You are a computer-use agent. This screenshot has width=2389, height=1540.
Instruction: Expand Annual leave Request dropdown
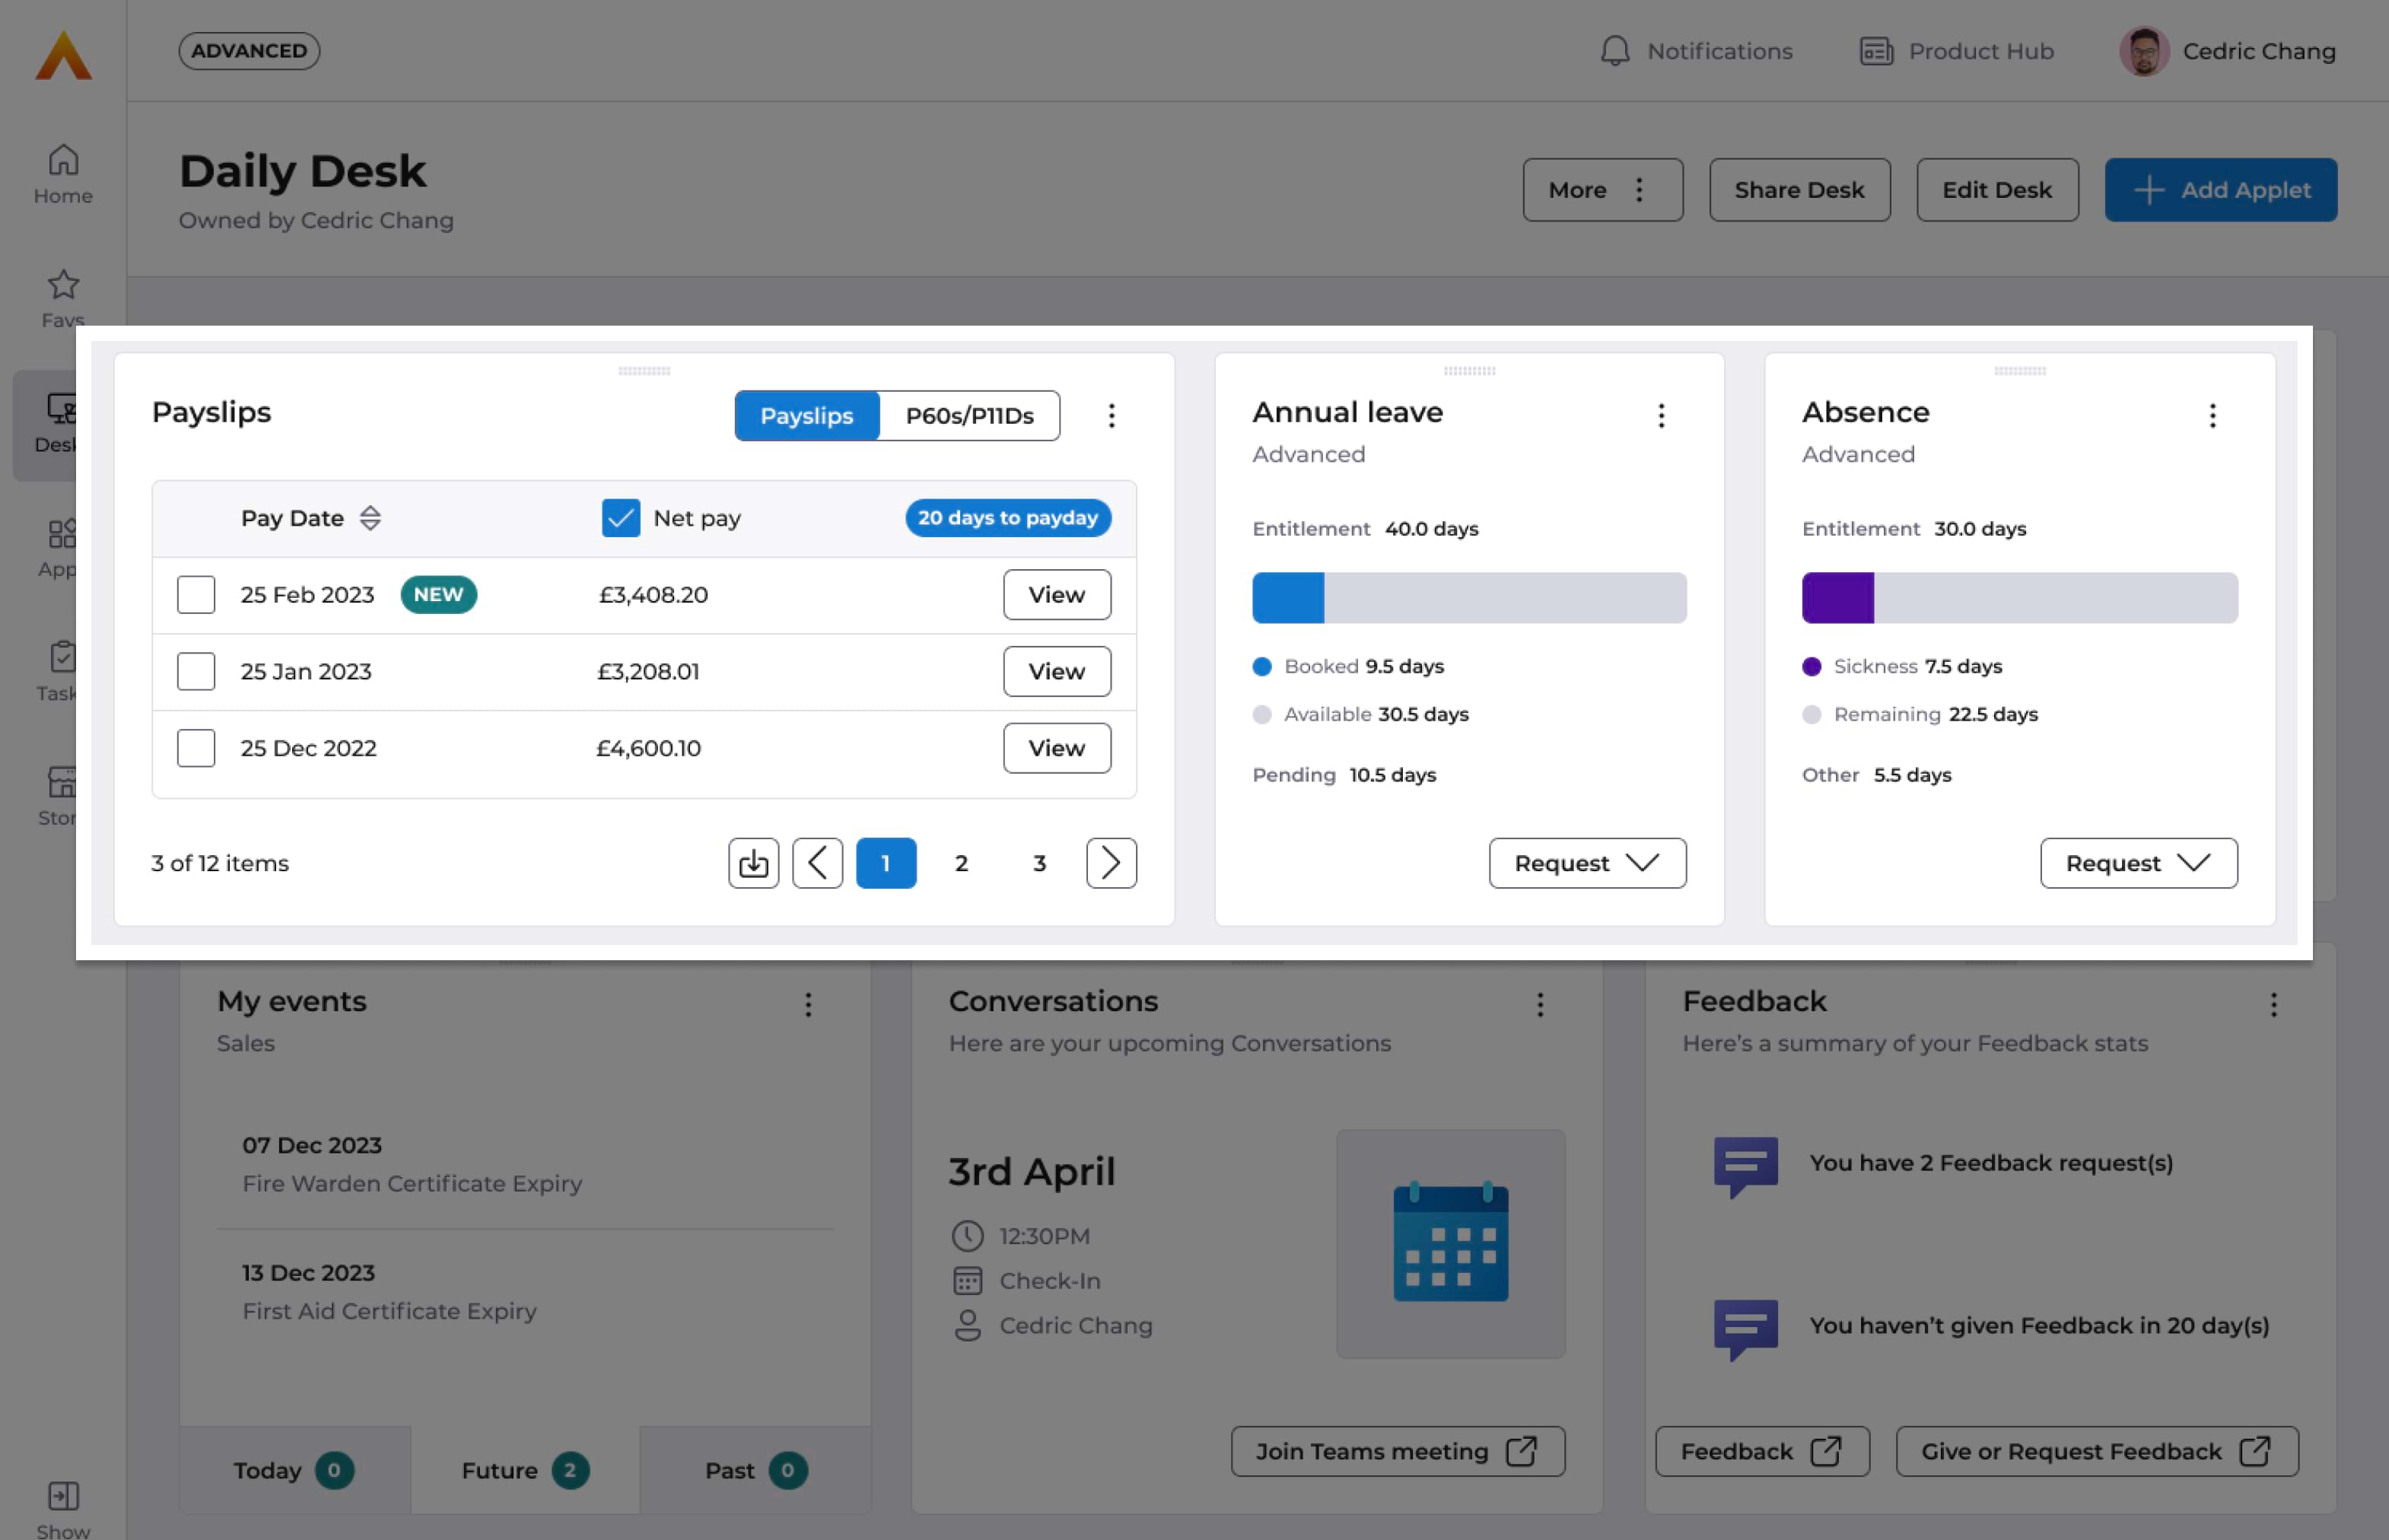pos(1587,863)
